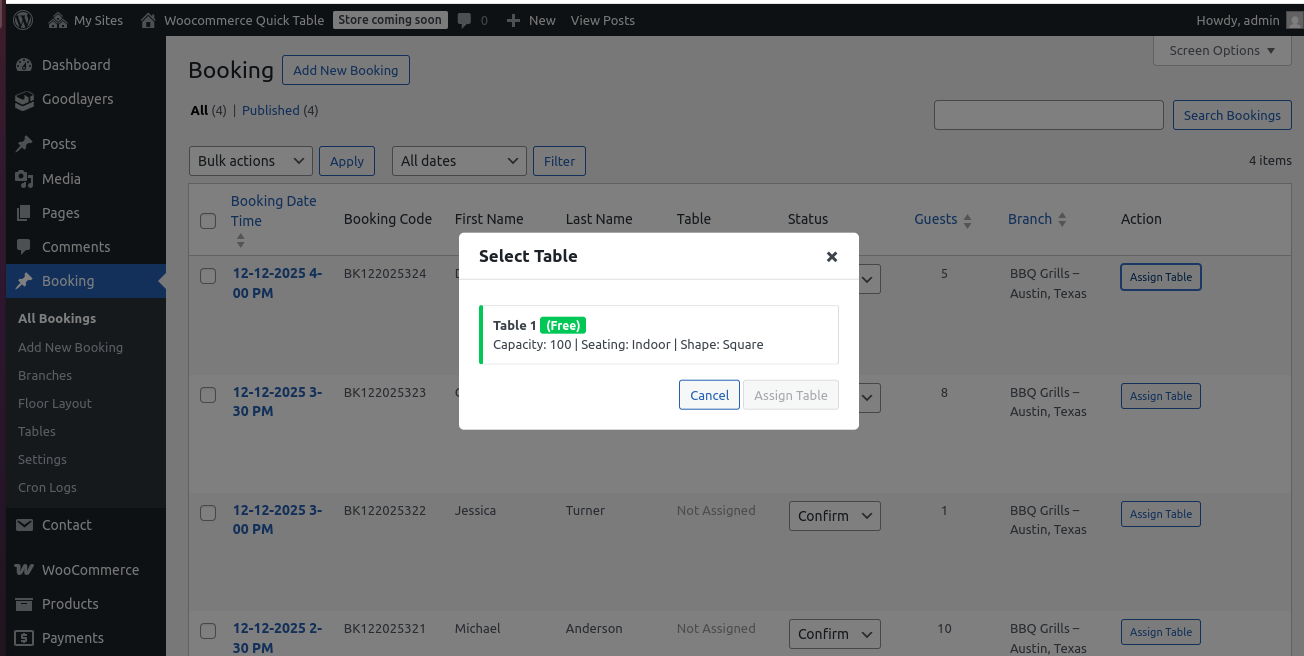Expand the All dates filter dropdown

coord(459,161)
